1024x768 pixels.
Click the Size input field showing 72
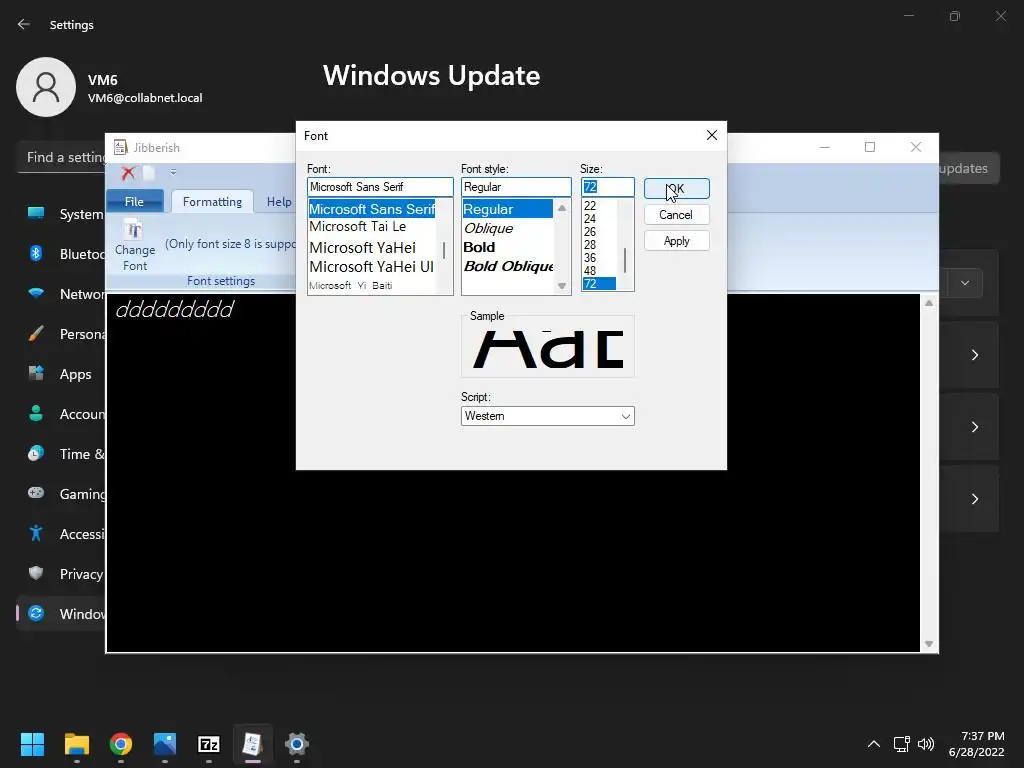click(607, 187)
